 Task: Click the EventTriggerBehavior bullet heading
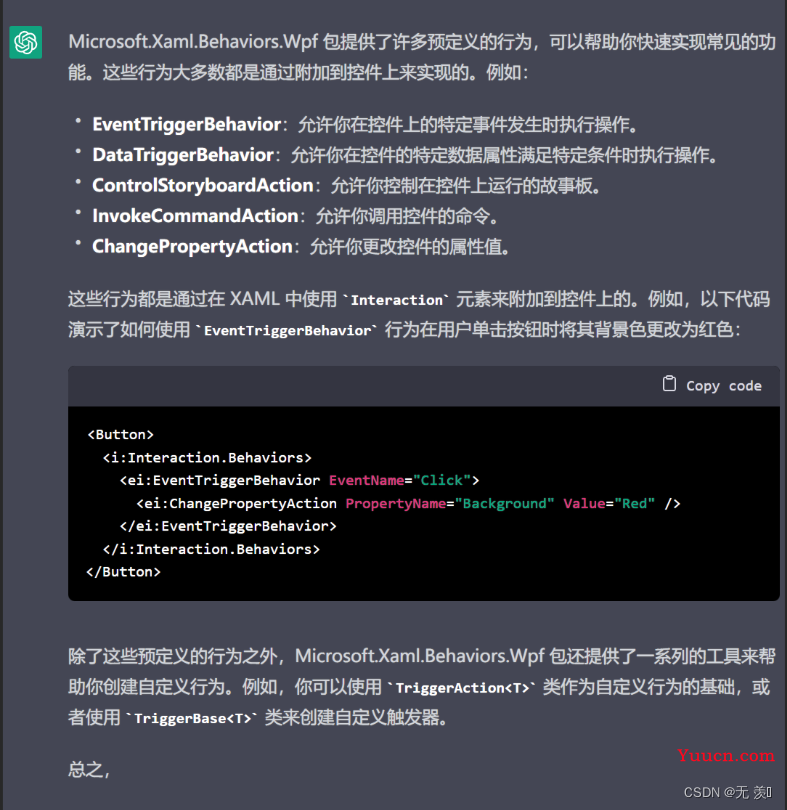[187, 124]
